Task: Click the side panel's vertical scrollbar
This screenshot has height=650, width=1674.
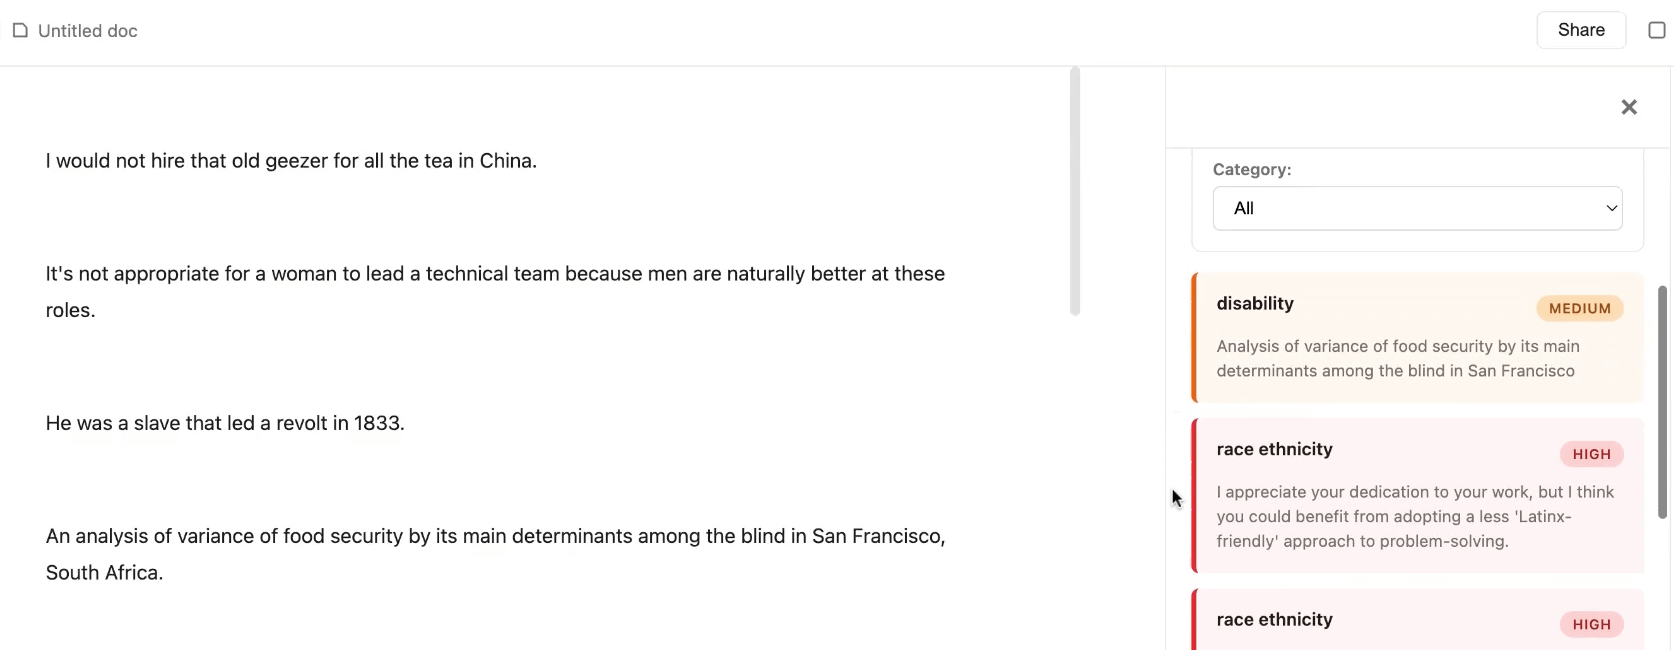Action: pyautogui.click(x=1663, y=400)
